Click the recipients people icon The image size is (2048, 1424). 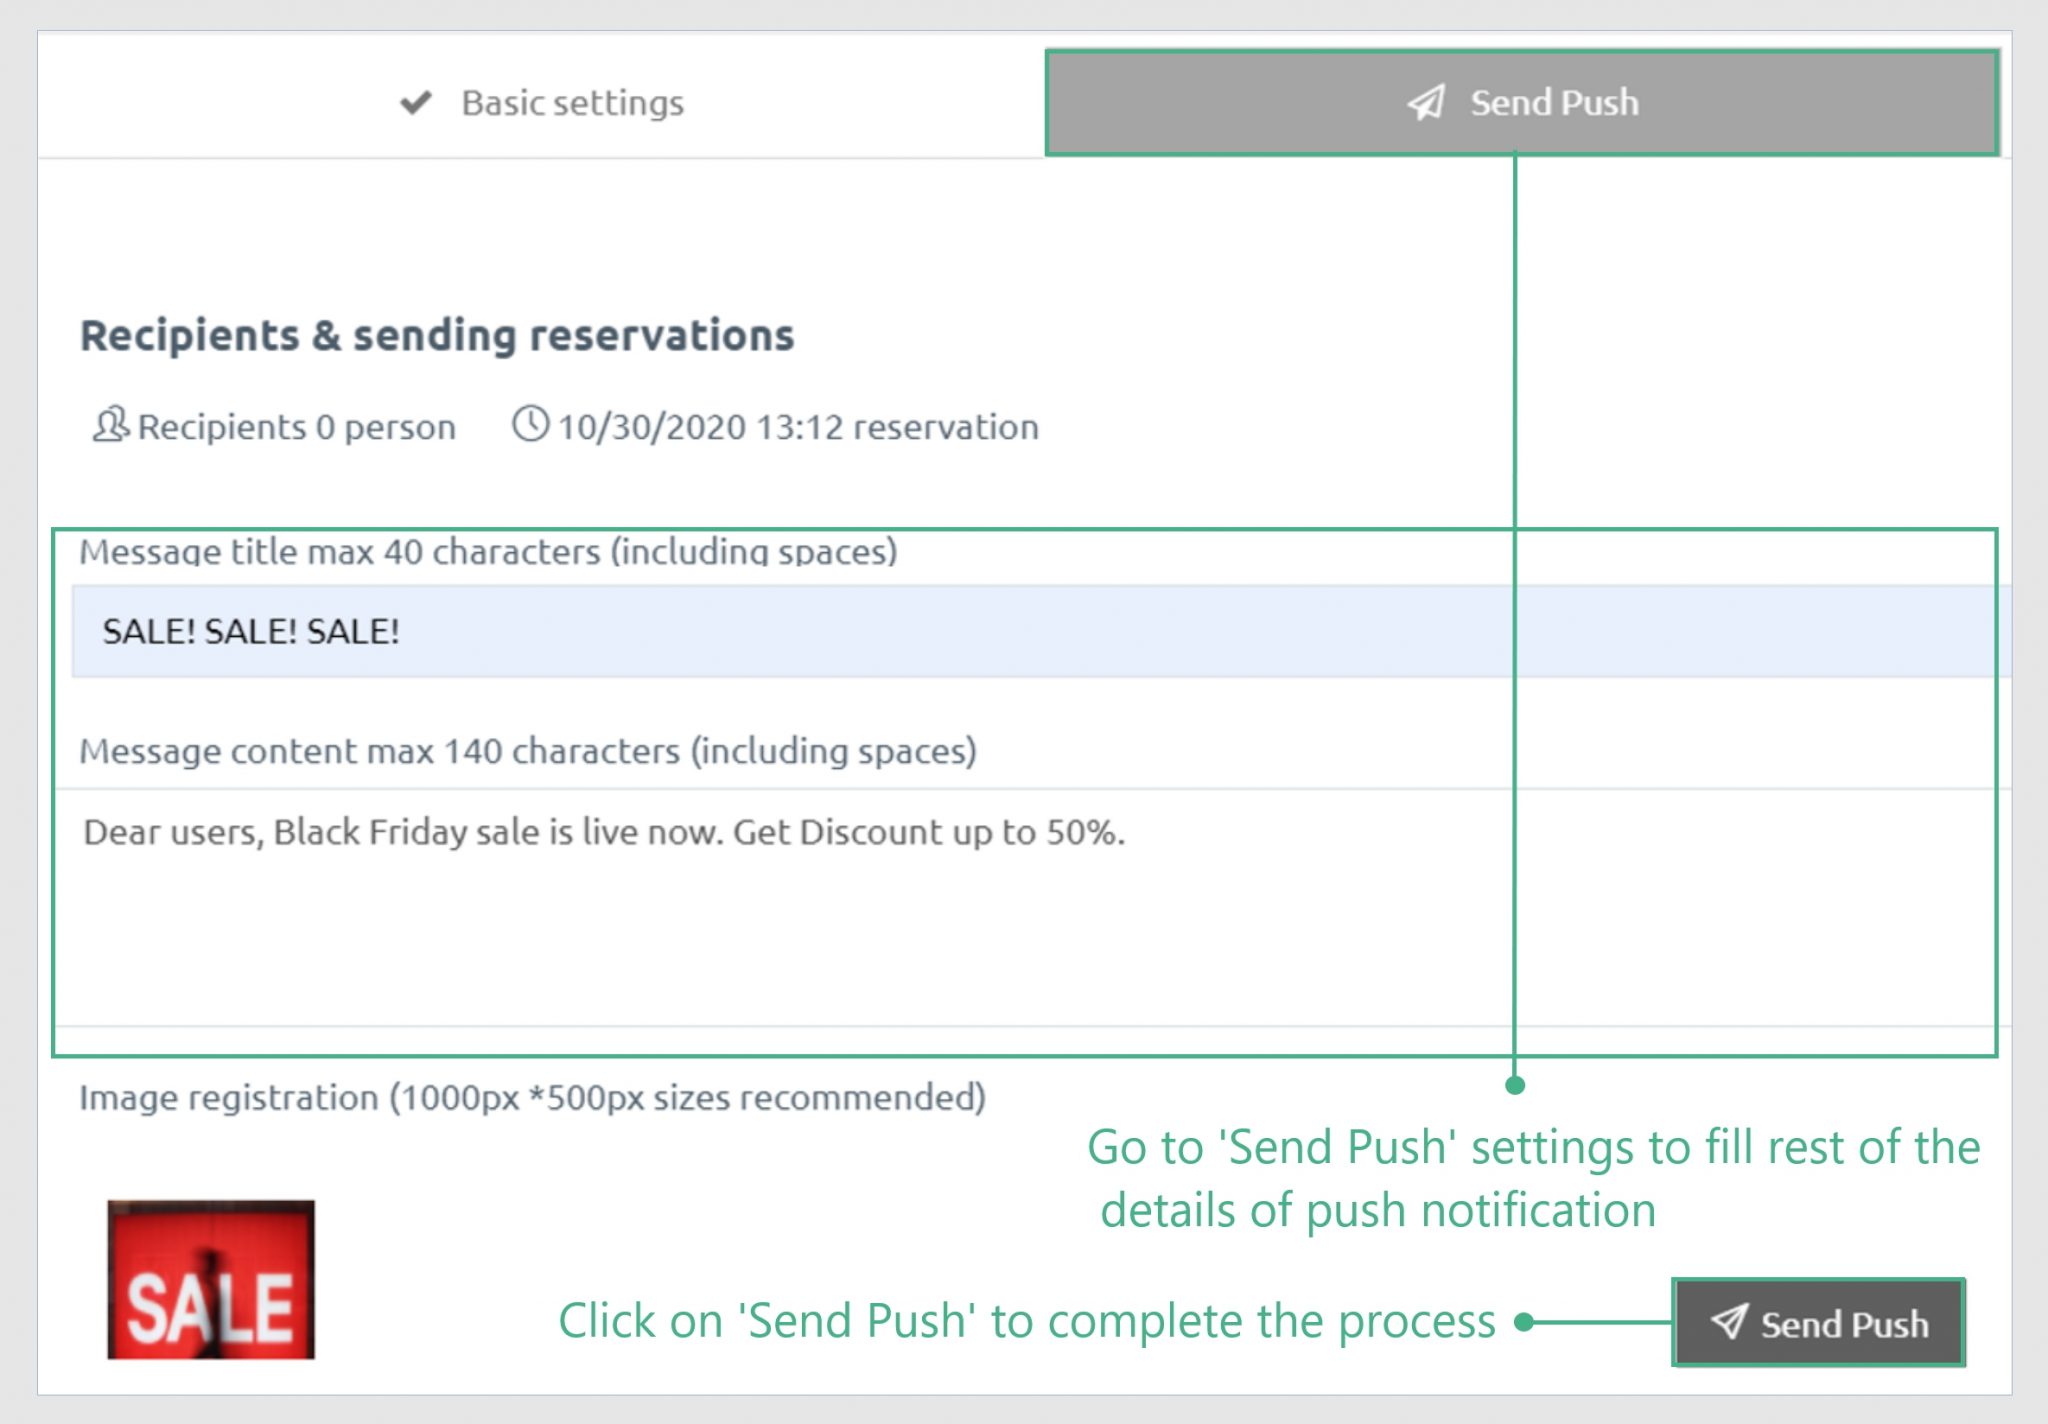(x=110, y=425)
